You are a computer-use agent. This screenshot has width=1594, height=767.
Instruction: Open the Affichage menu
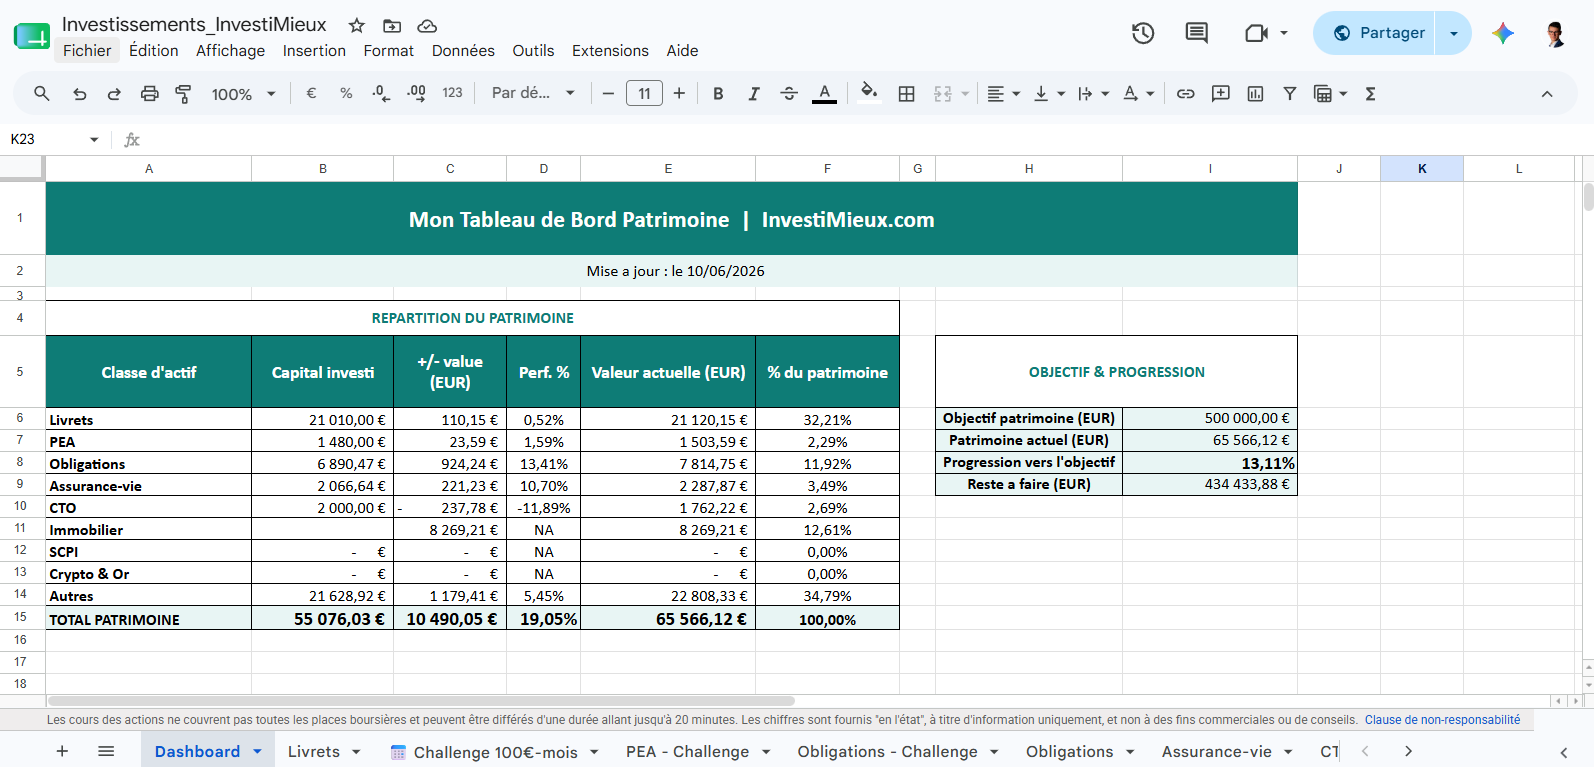point(231,50)
